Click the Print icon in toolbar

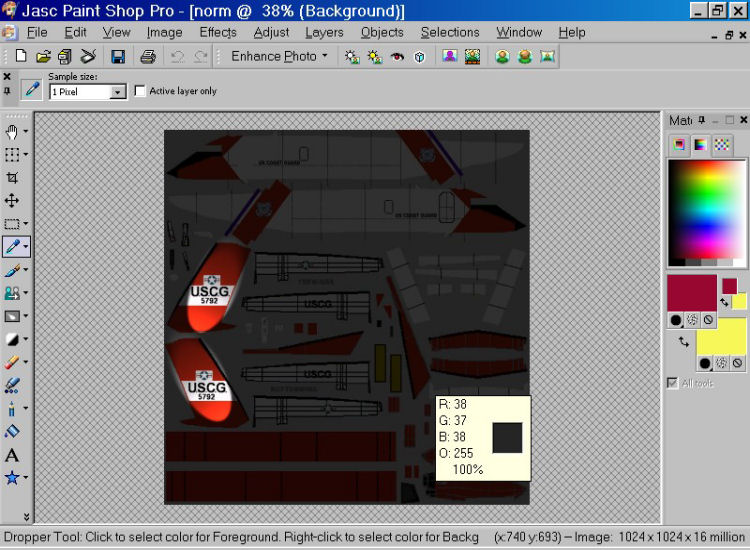(x=148, y=56)
